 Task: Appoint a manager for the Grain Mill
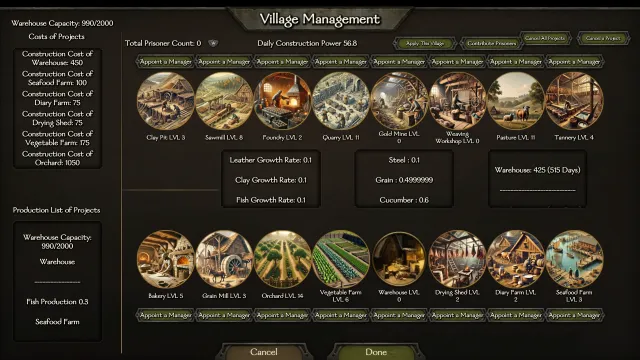[x=224, y=315]
